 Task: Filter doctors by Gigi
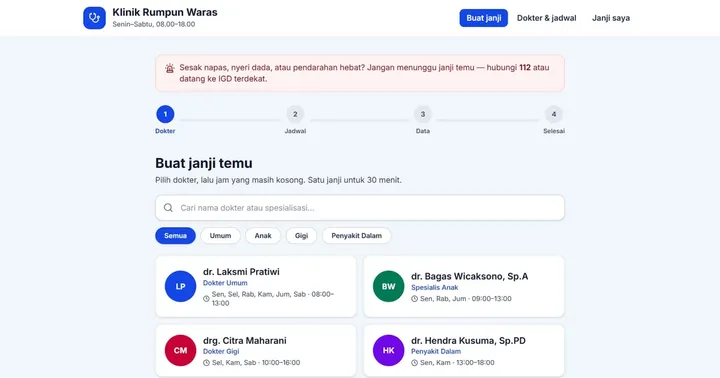point(301,236)
